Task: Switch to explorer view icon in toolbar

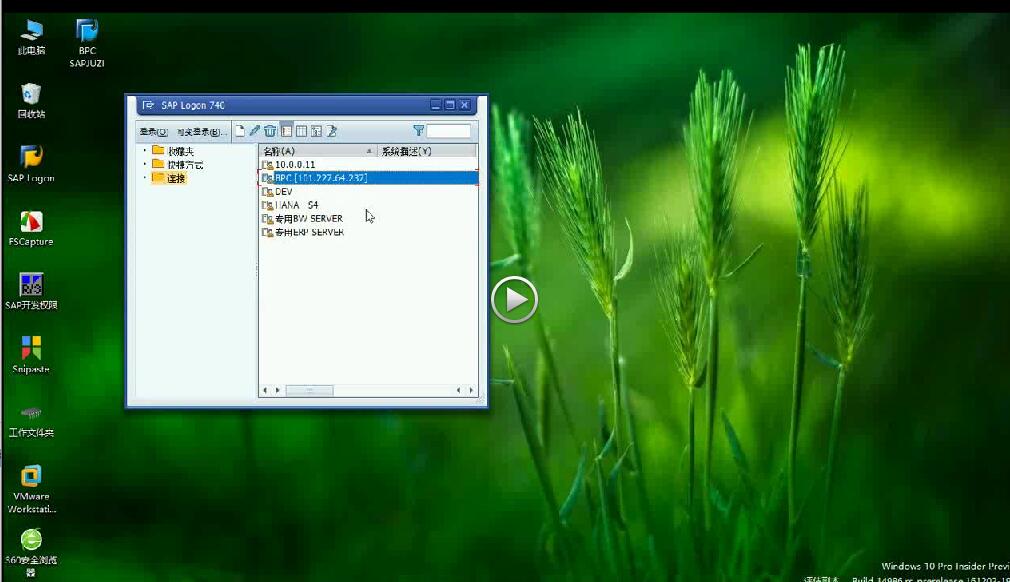Action: tap(286, 131)
